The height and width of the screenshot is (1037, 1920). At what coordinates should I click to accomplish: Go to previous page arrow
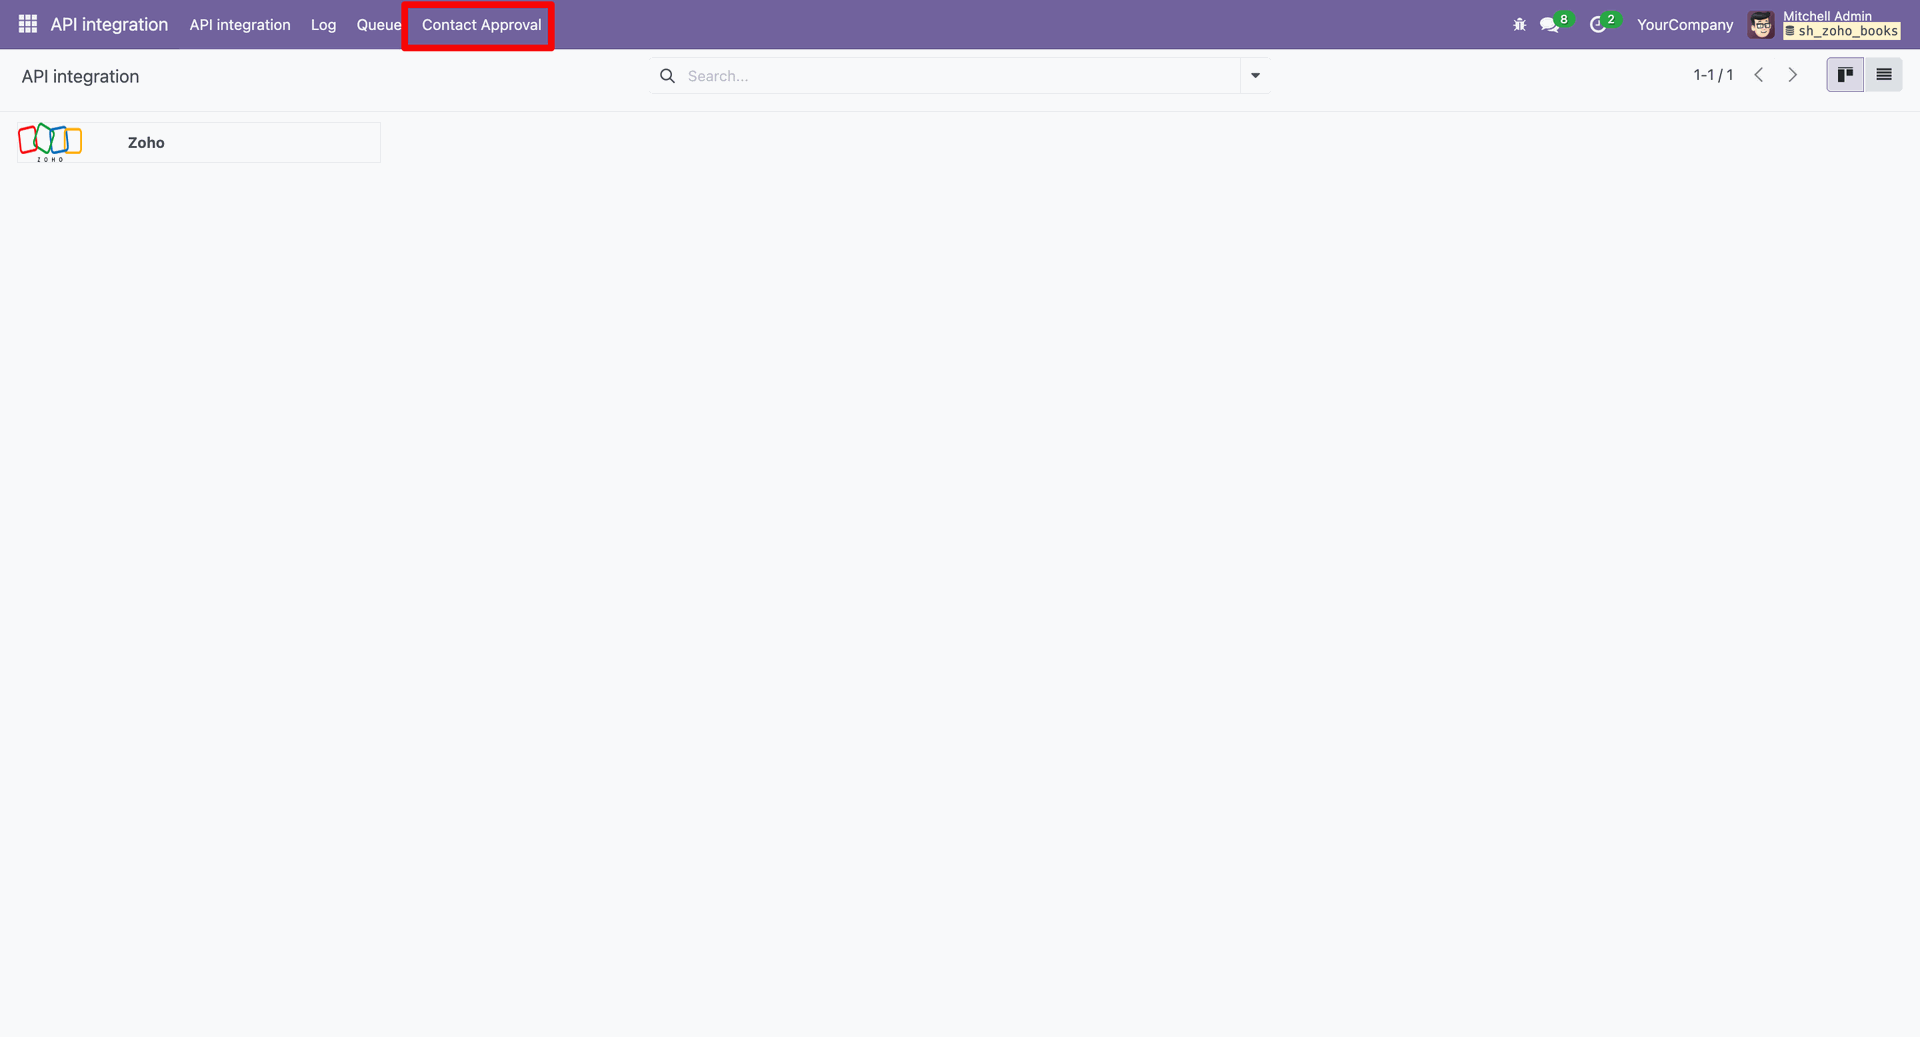[1759, 75]
